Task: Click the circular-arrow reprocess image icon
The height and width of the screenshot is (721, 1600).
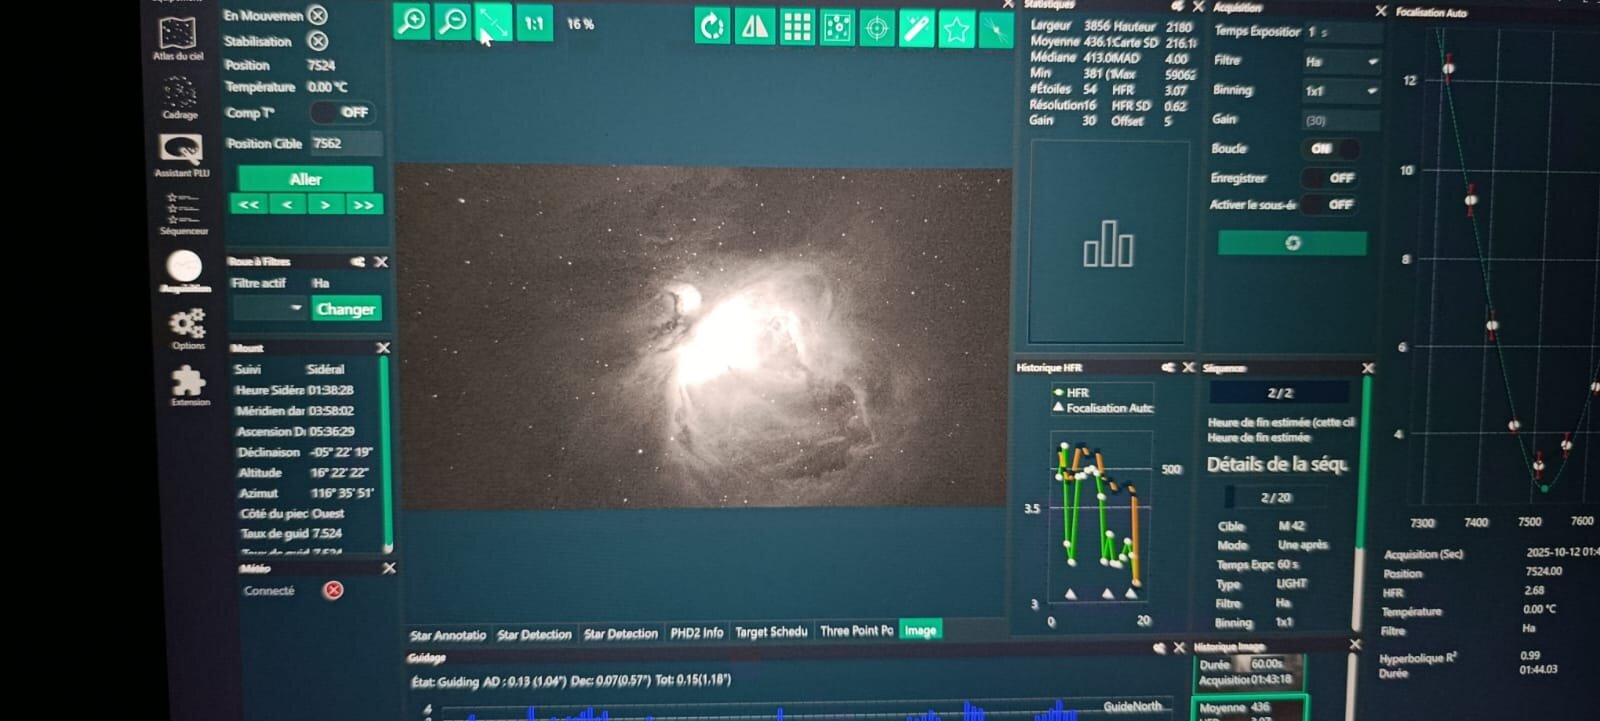Action: click(712, 27)
